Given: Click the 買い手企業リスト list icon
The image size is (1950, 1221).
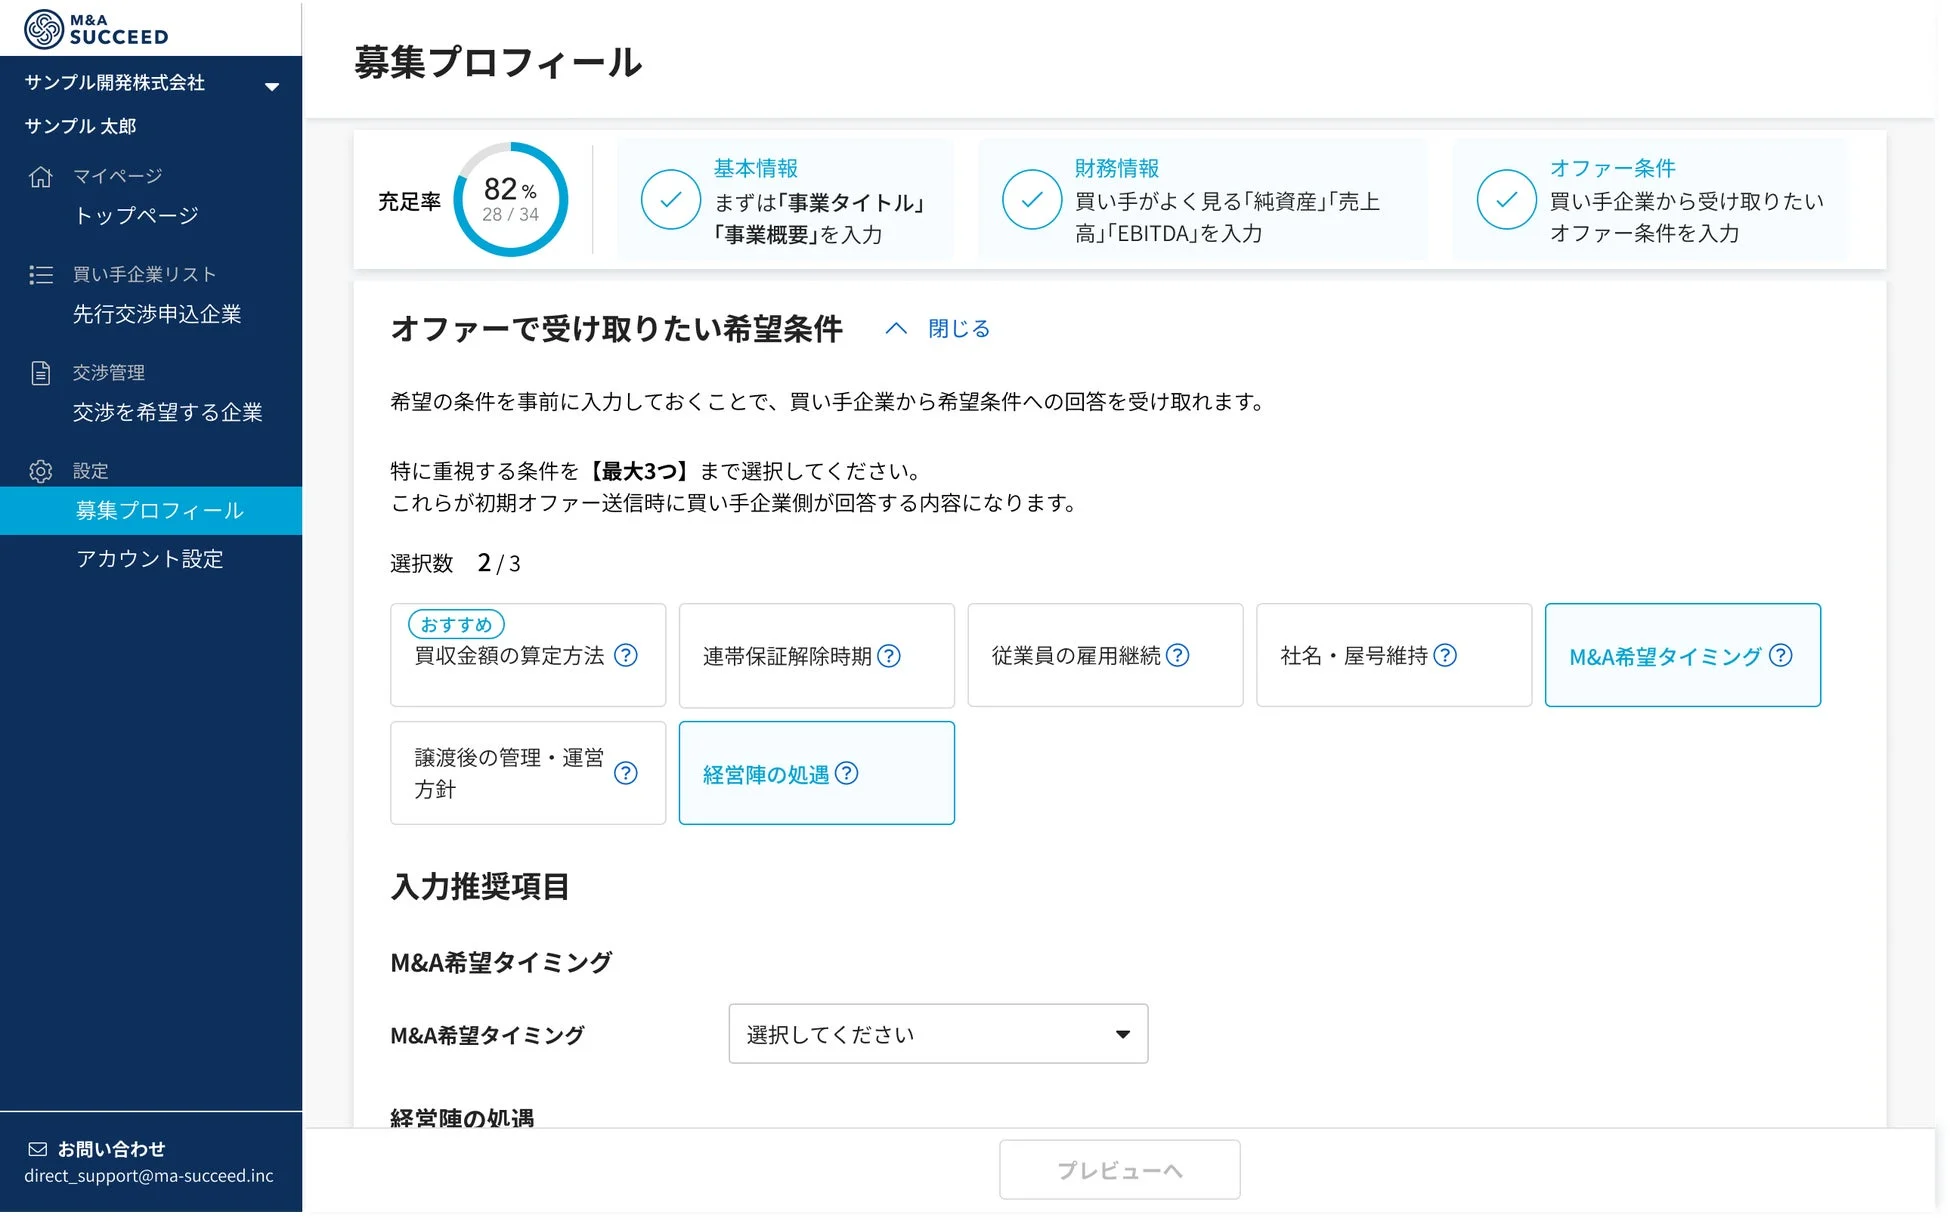Looking at the screenshot, I should (x=41, y=273).
